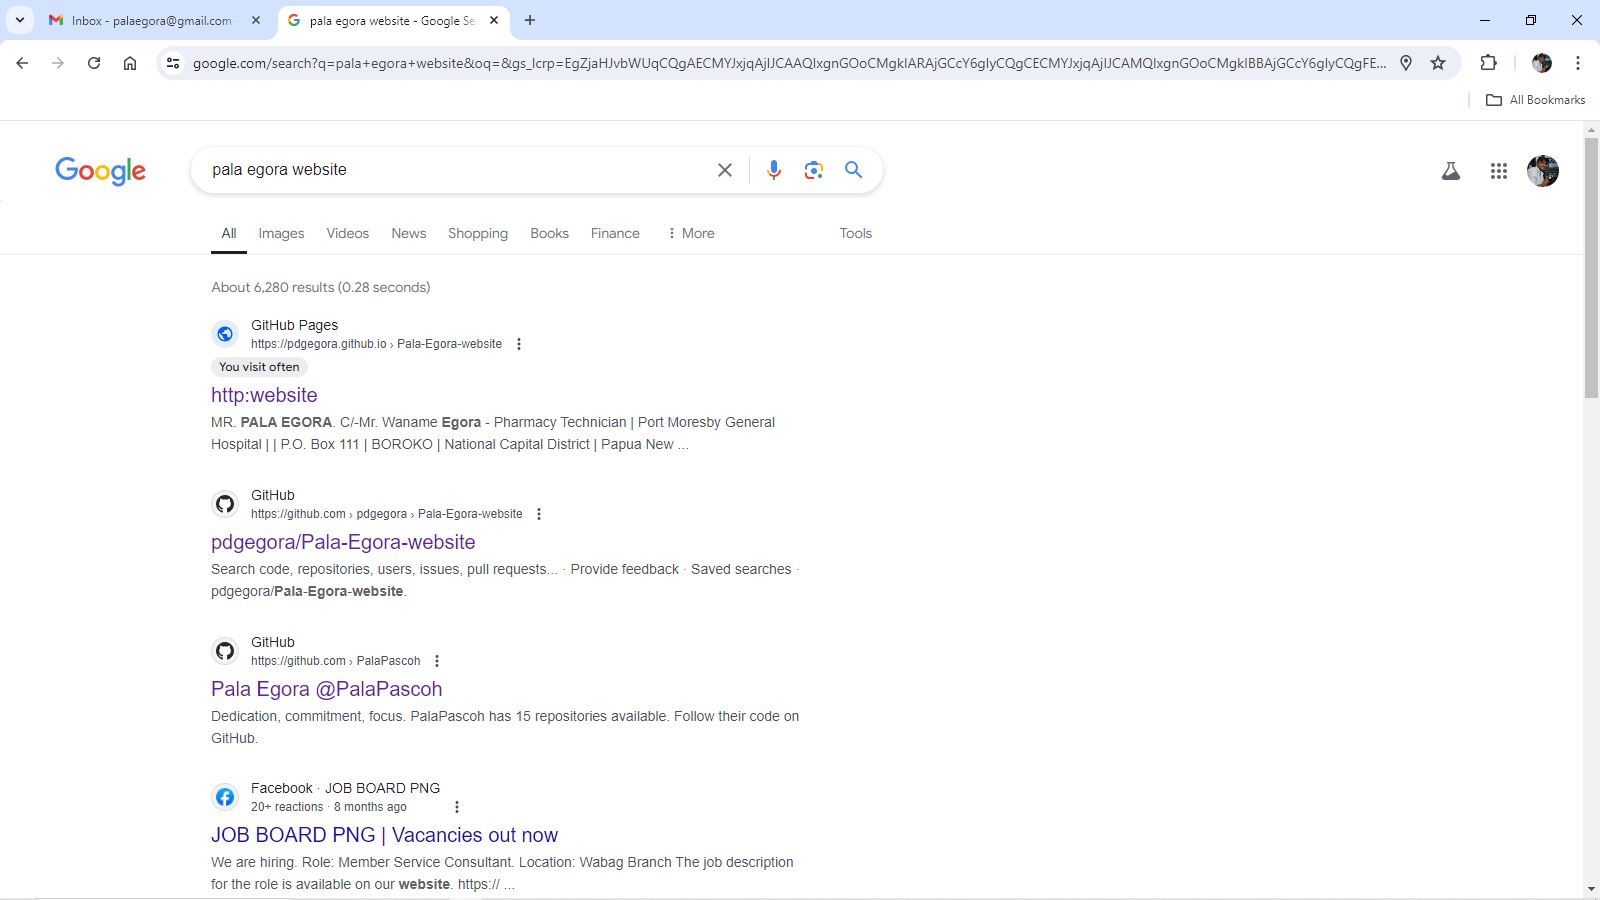1600x900 pixels.
Task: Go back using the browser back arrow
Action: pos(22,63)
